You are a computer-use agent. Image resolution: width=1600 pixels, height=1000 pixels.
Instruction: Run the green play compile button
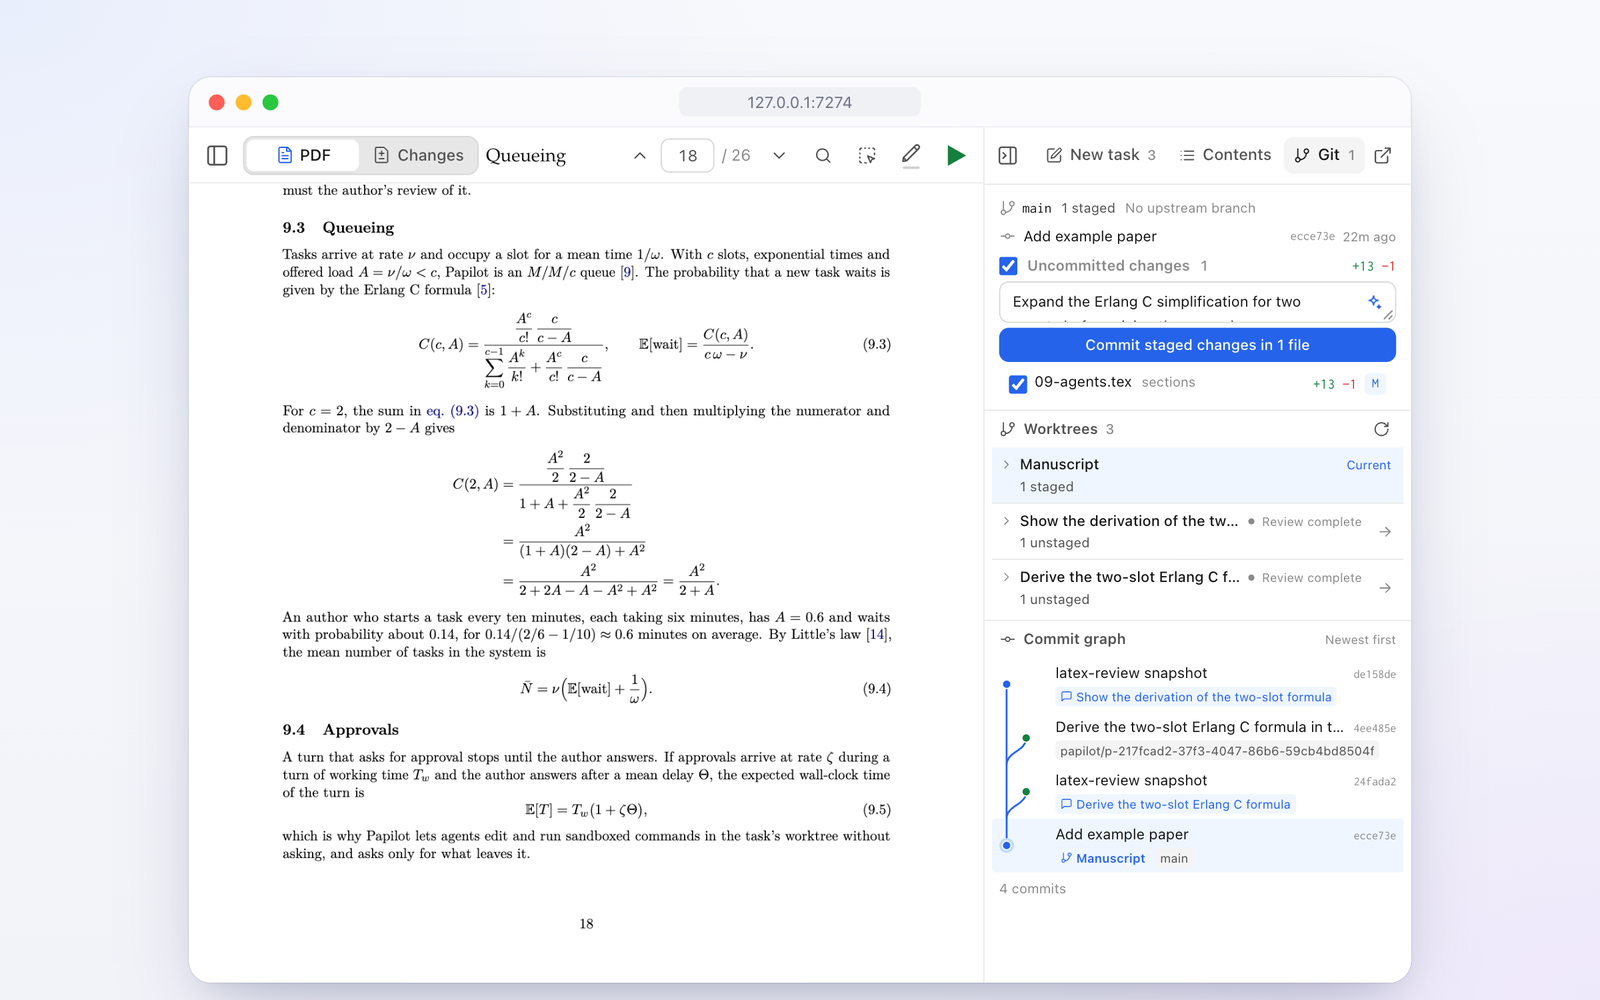[x=956, y=155]
